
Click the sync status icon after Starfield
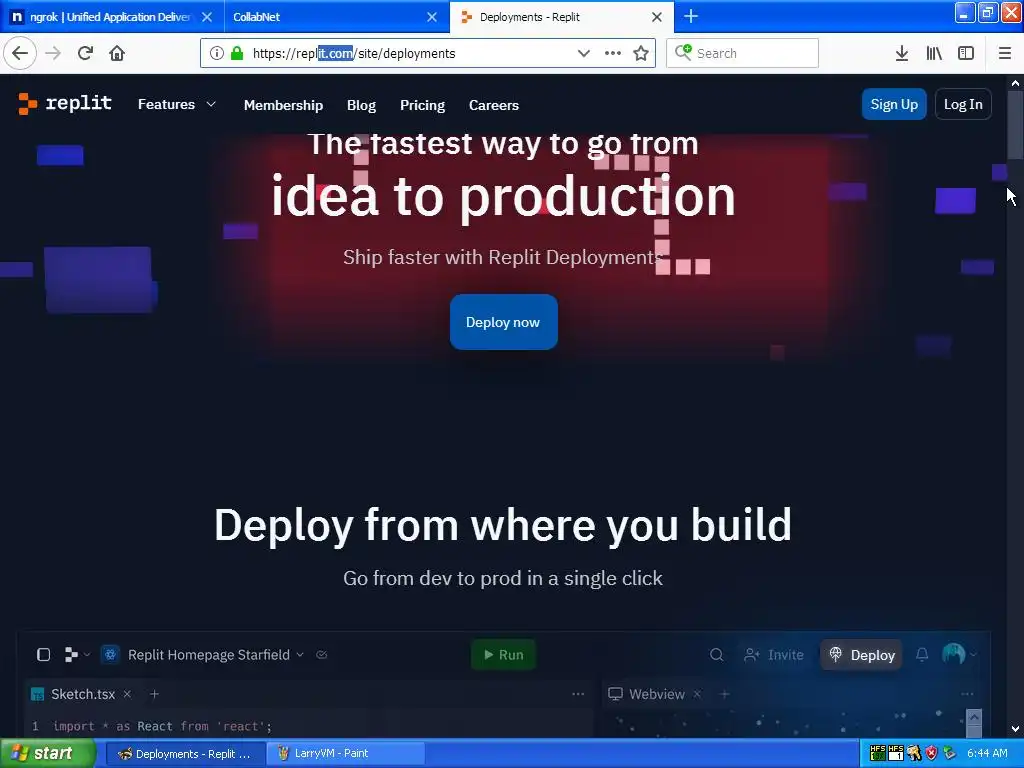click(321, 654)
